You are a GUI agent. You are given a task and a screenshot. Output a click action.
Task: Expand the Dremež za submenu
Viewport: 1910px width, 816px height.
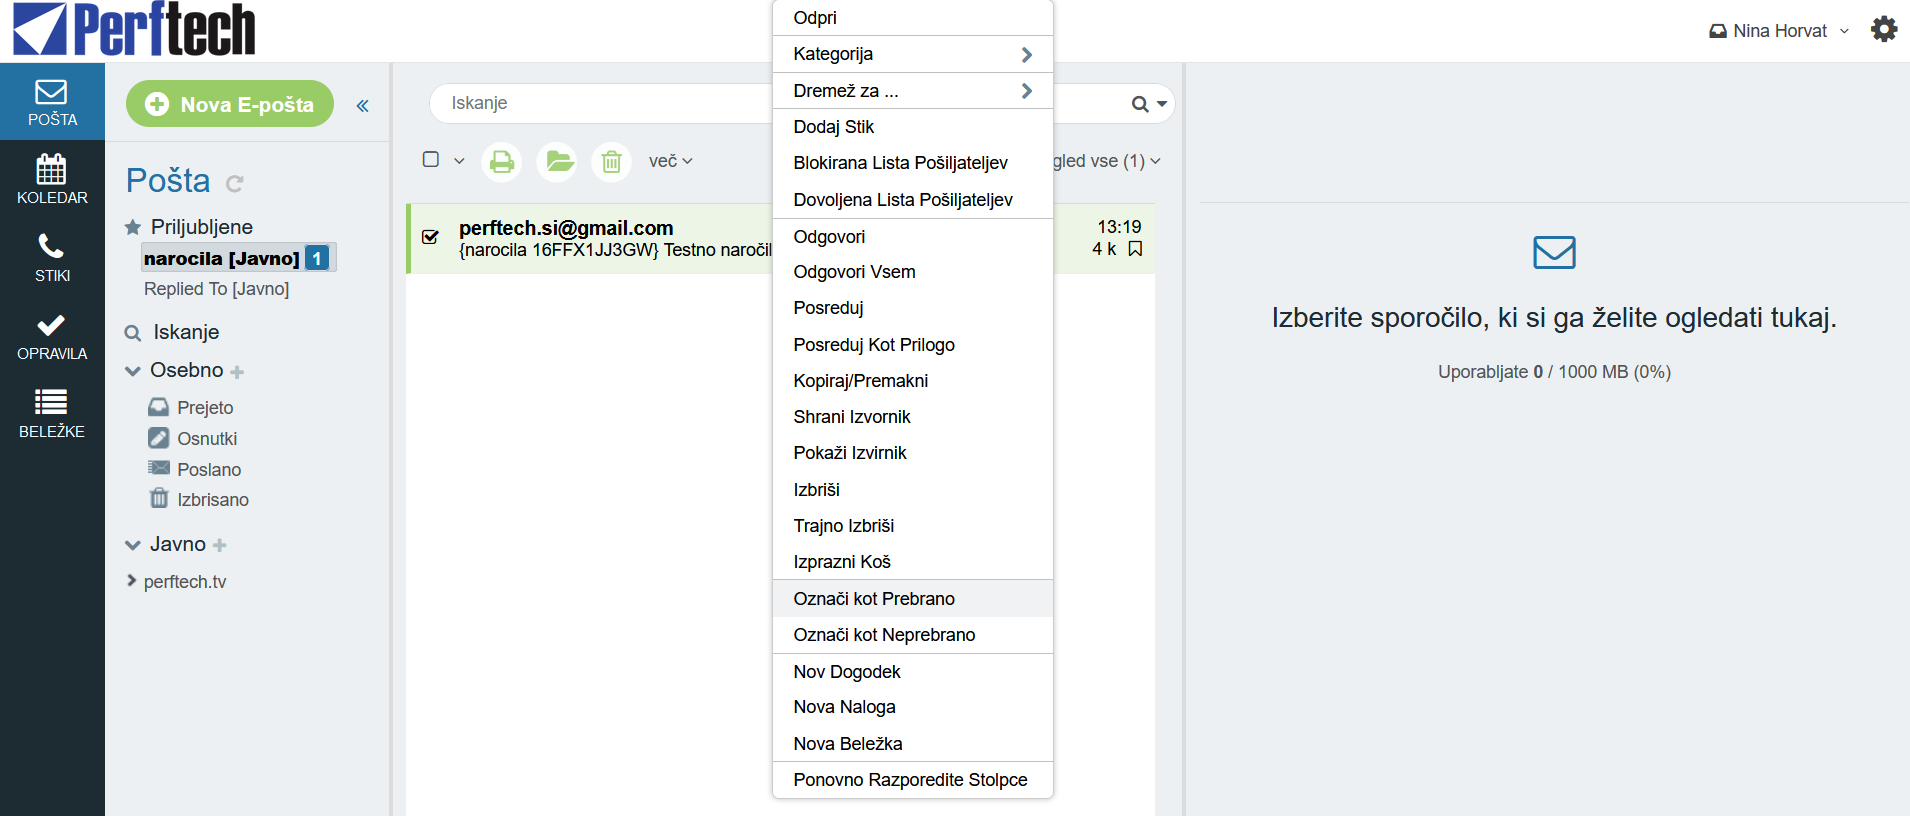pos(913,91)
